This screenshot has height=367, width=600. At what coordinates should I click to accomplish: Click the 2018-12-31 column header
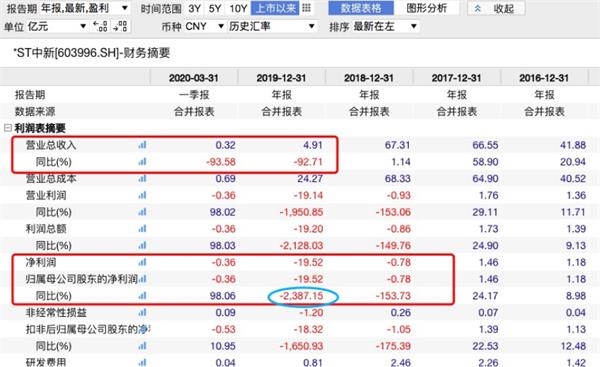[x=369, y=78]
